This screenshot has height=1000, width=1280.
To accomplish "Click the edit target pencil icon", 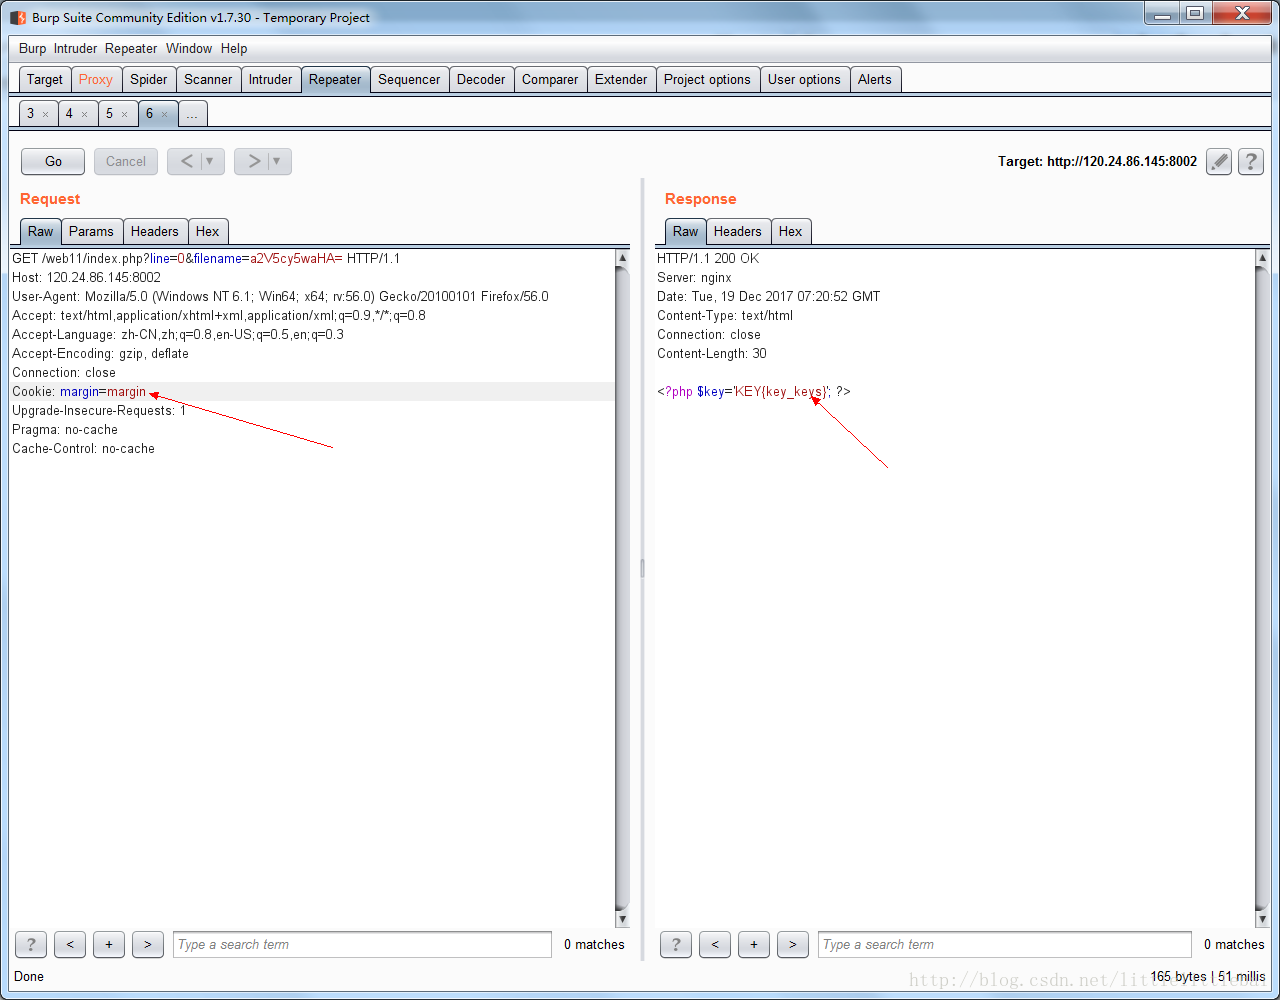I will tap(1218, 161).
